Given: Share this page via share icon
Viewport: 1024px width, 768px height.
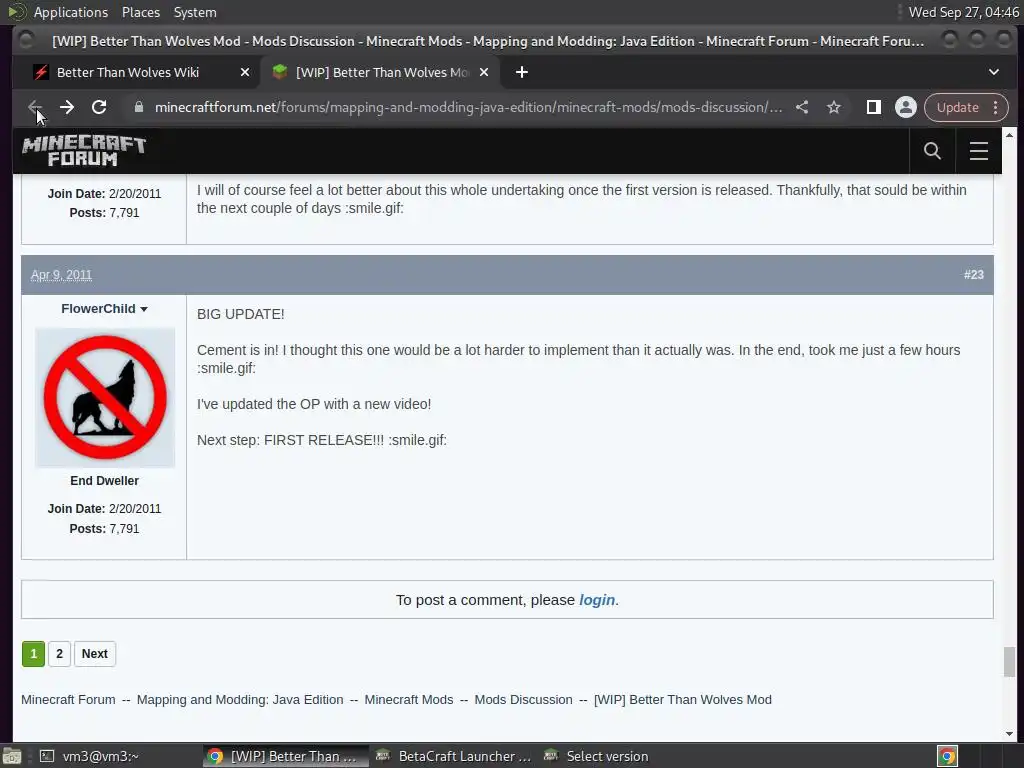Looking at the screenshot, I should pos(802,107).
